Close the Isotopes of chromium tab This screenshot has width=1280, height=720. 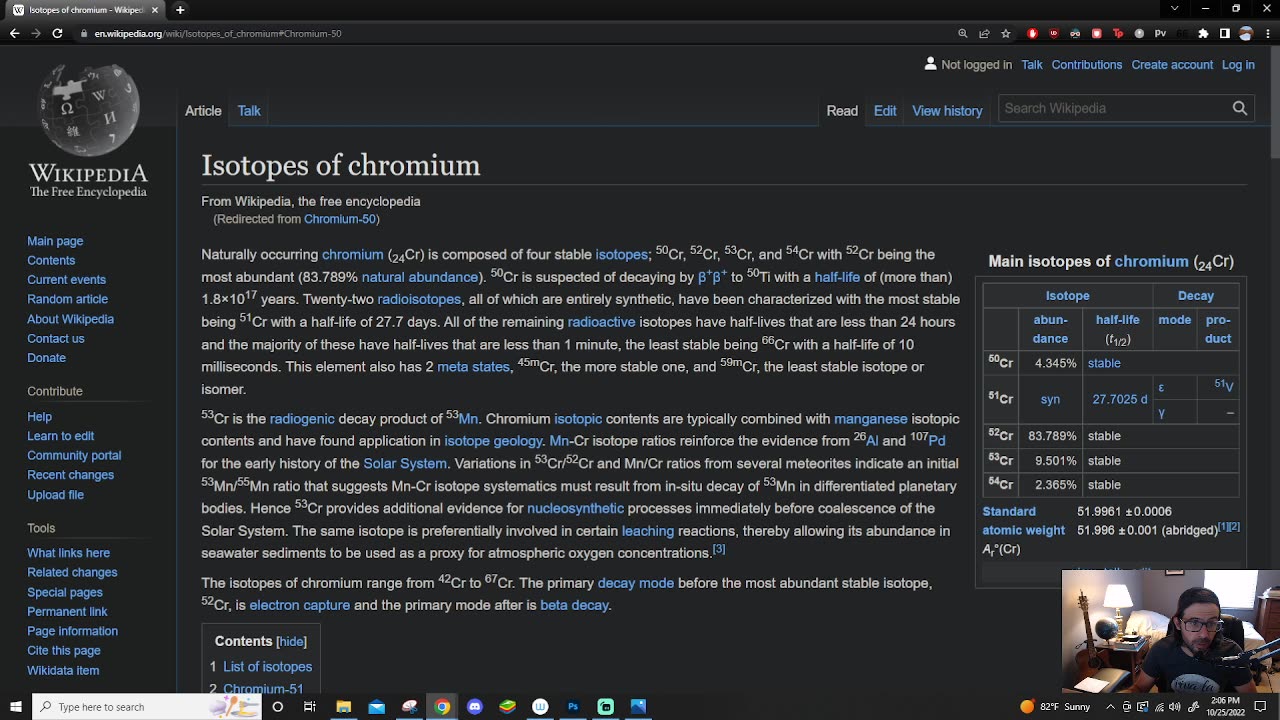click(x=155, y=10)
